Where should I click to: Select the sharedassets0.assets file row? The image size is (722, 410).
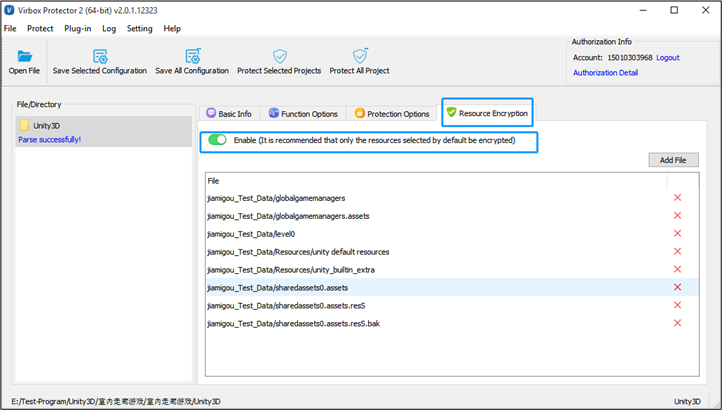[452, 288]
